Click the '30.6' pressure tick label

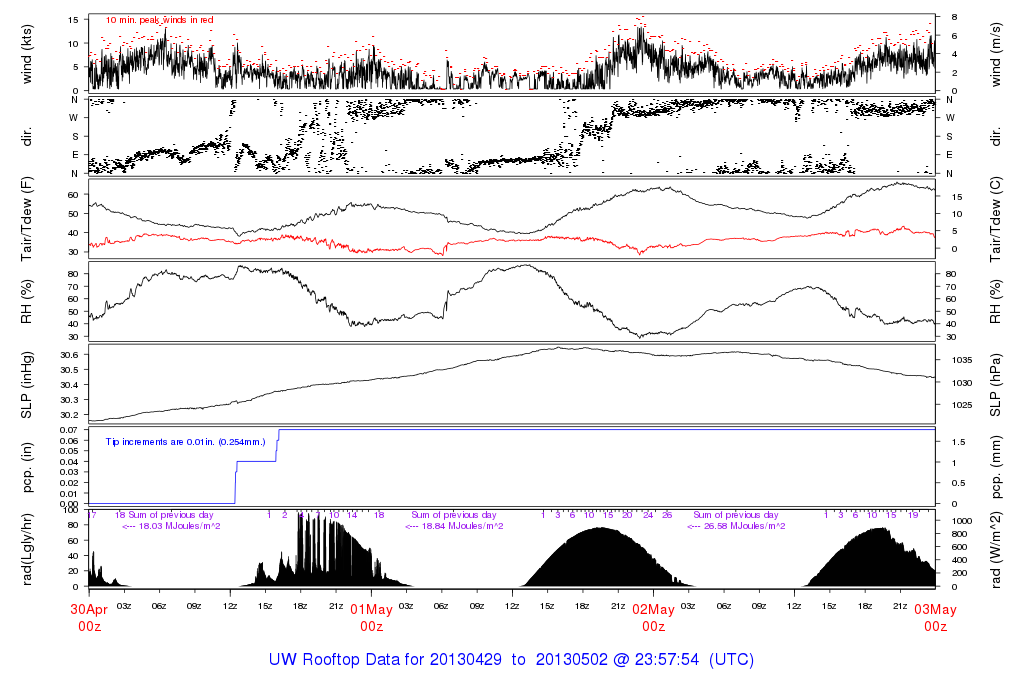pos(70,355)
